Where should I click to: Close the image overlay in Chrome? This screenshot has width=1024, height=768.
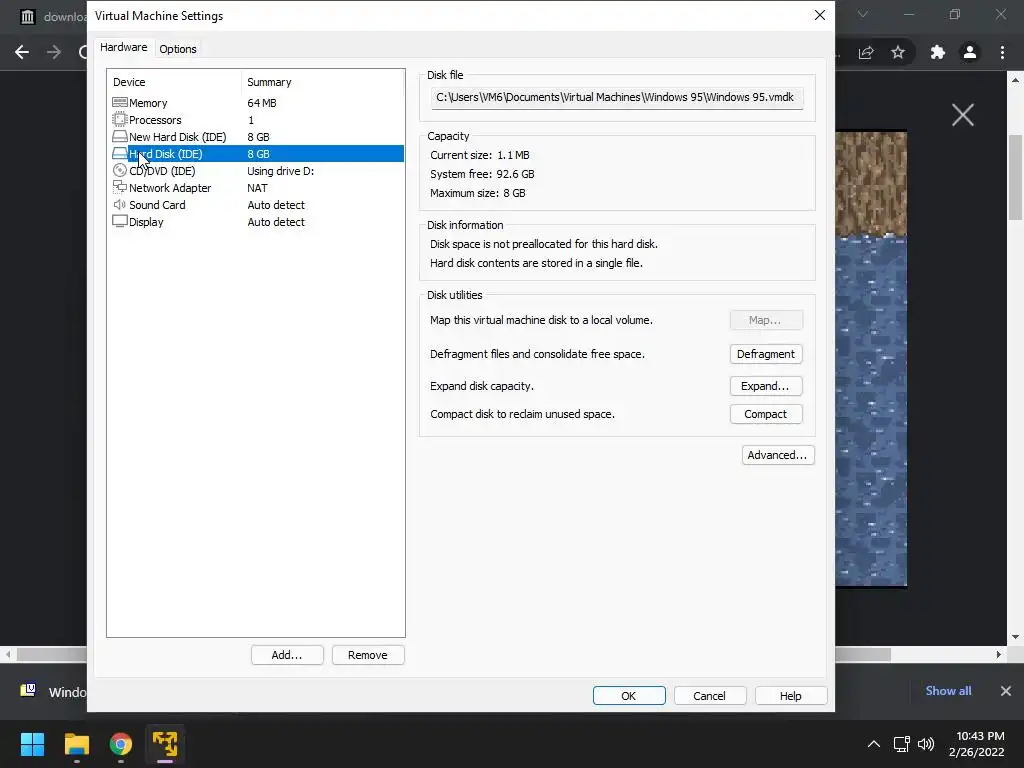[963, 115]
